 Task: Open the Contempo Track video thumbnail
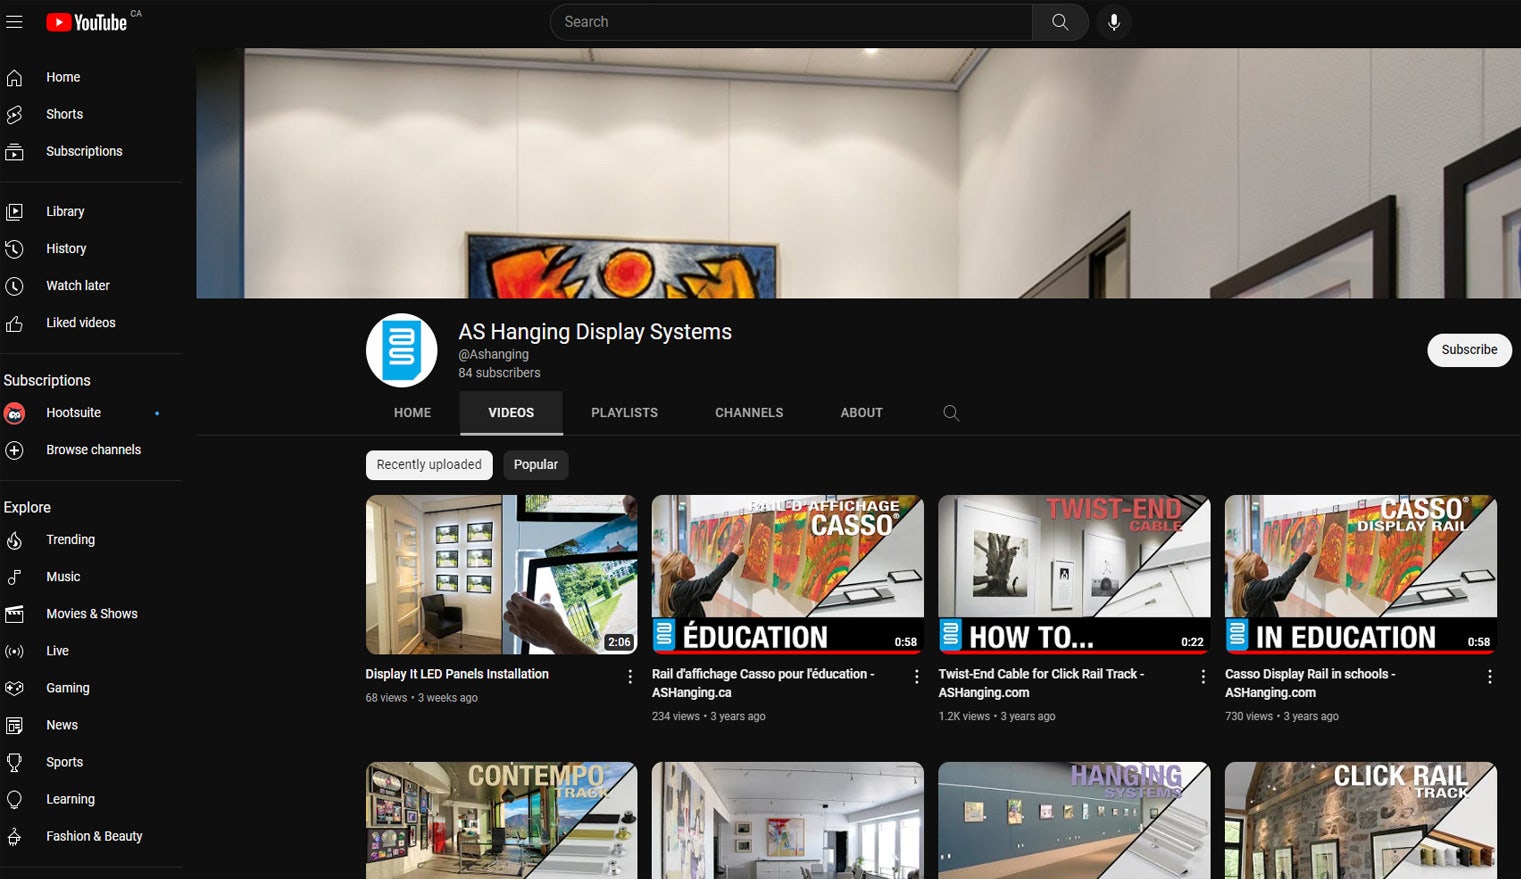501,820
